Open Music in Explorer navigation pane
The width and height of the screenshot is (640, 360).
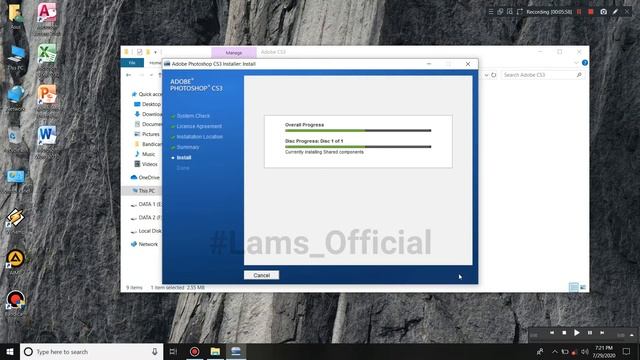click(145, 154)
